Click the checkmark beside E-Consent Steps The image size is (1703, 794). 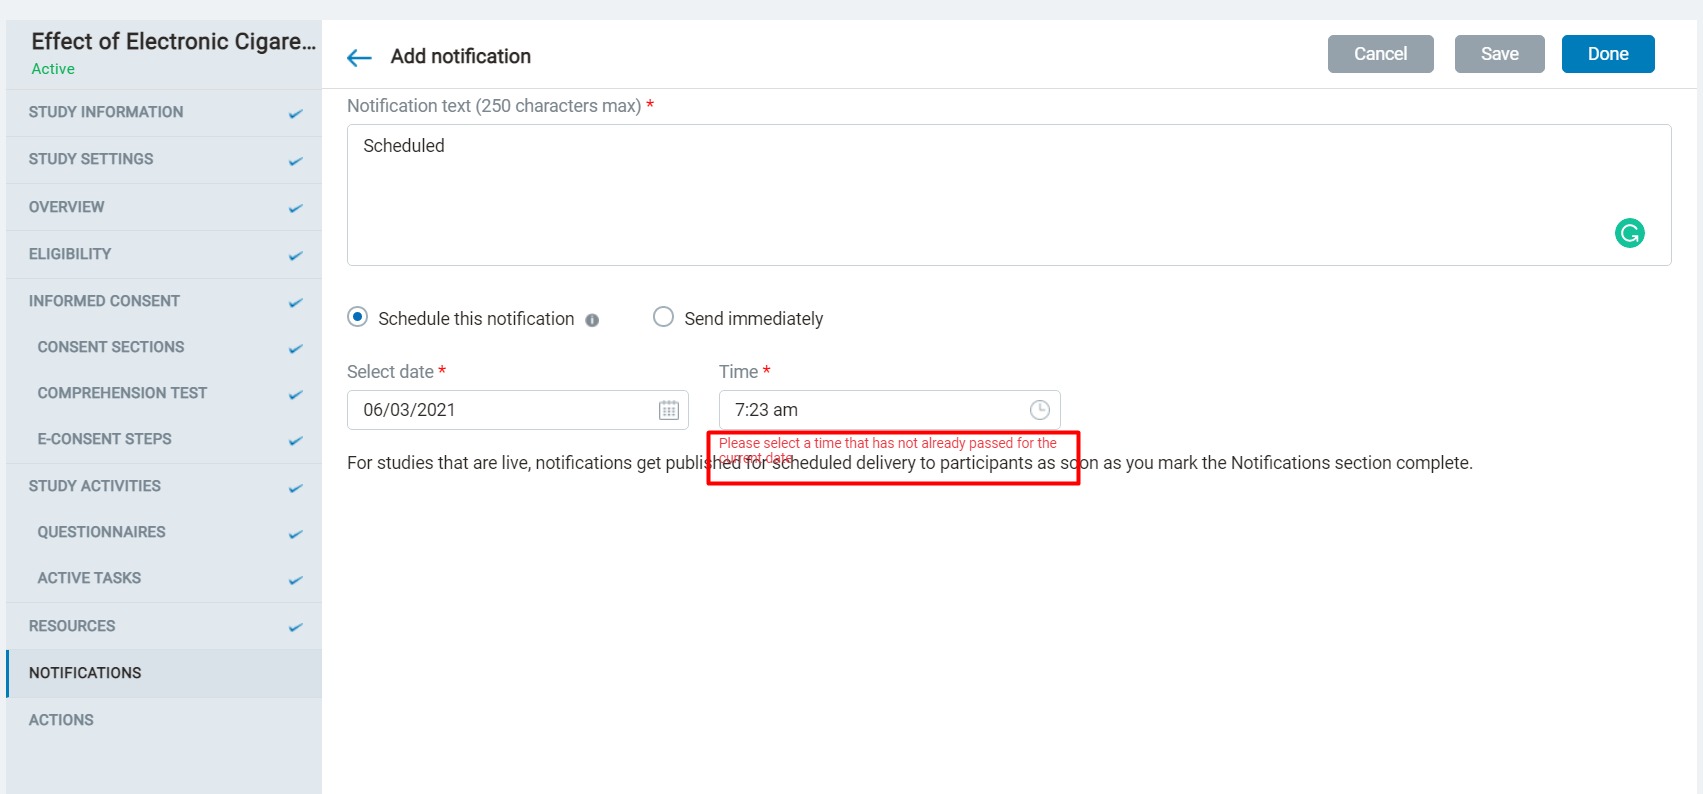pos(295,441)
